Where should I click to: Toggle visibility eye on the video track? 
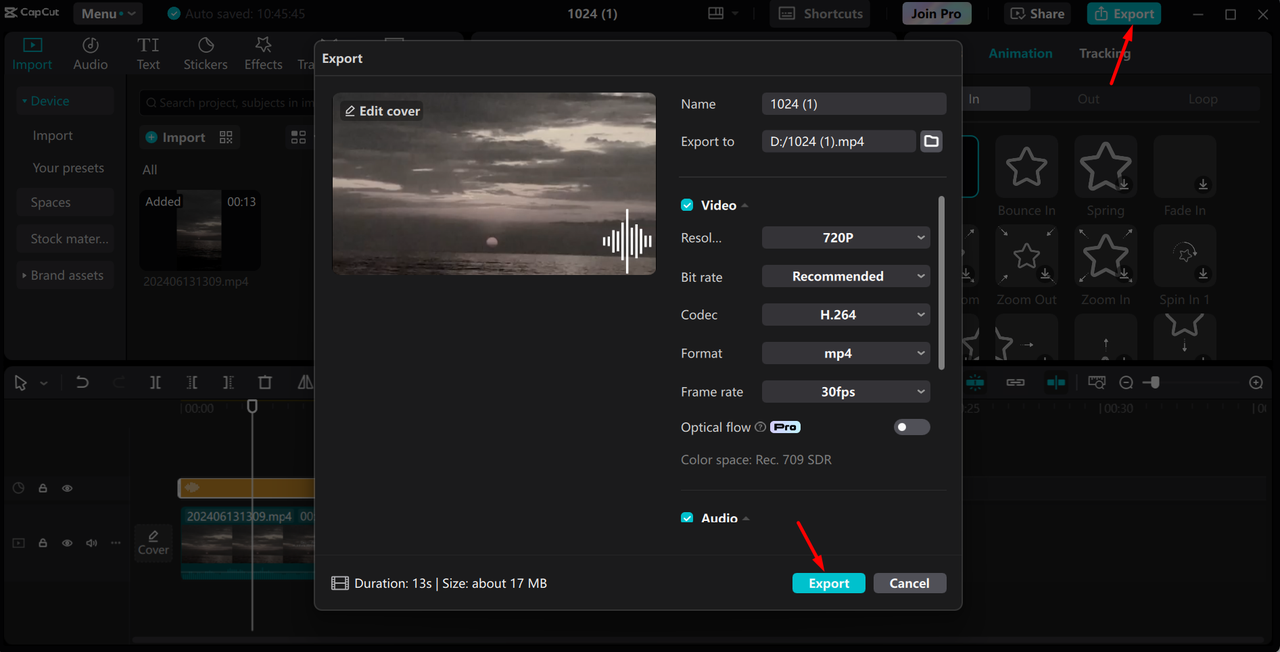point(67,543)
